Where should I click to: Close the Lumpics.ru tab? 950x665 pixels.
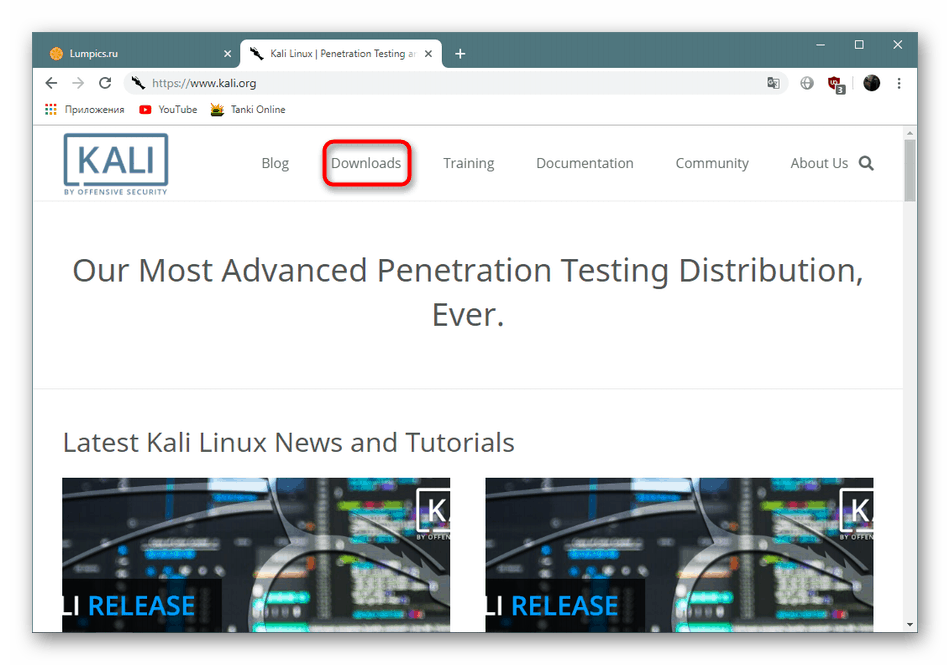[x=227, y=54]
